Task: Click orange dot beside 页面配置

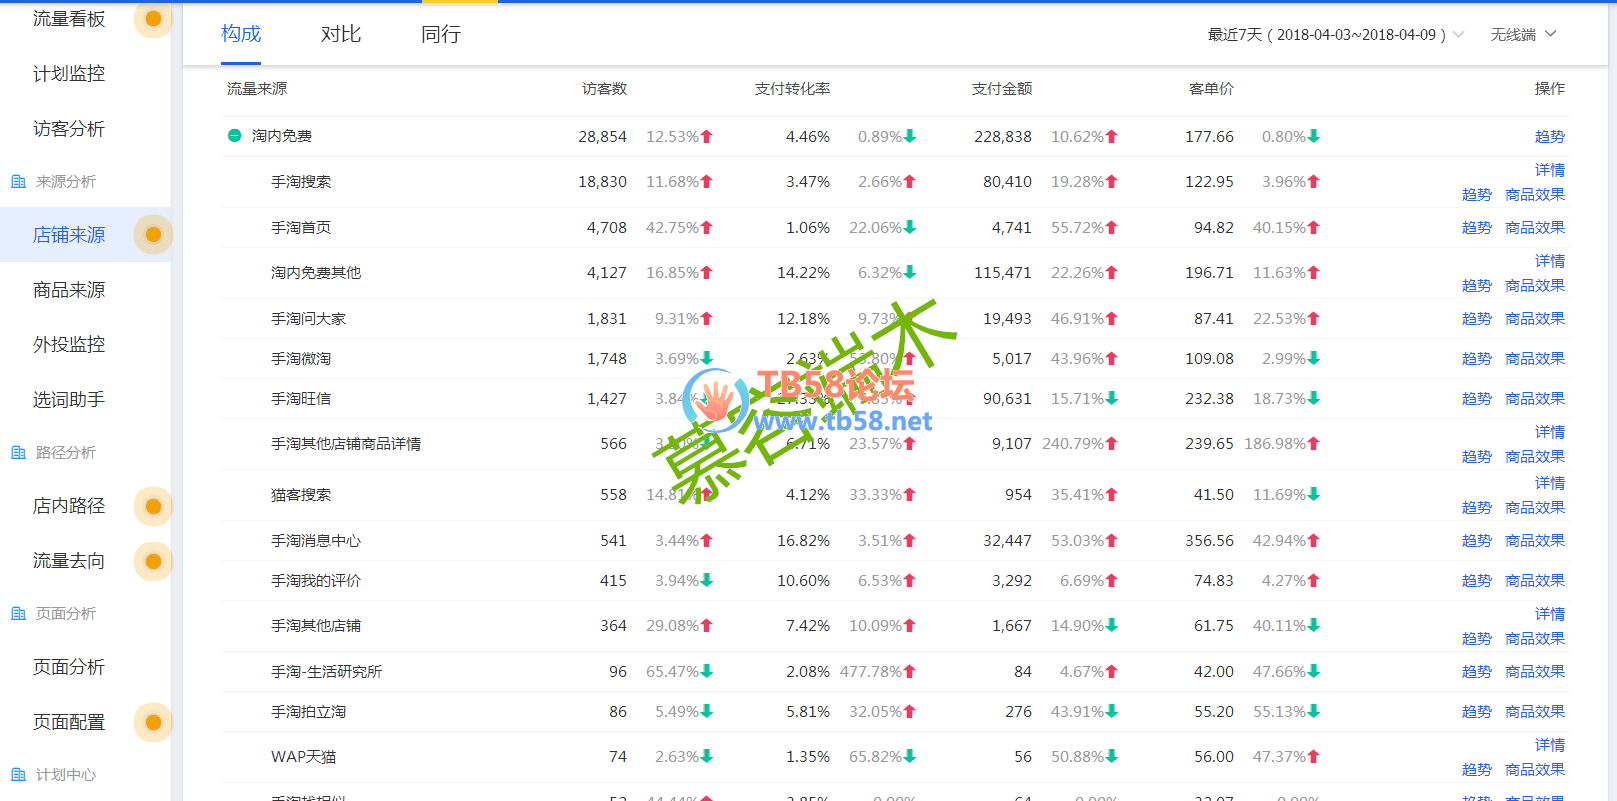Action: [x=153, y=722]
